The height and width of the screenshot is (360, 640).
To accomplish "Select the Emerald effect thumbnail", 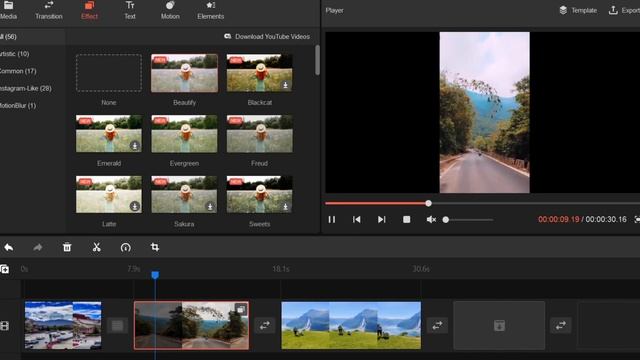I will (x=109, y=133).
